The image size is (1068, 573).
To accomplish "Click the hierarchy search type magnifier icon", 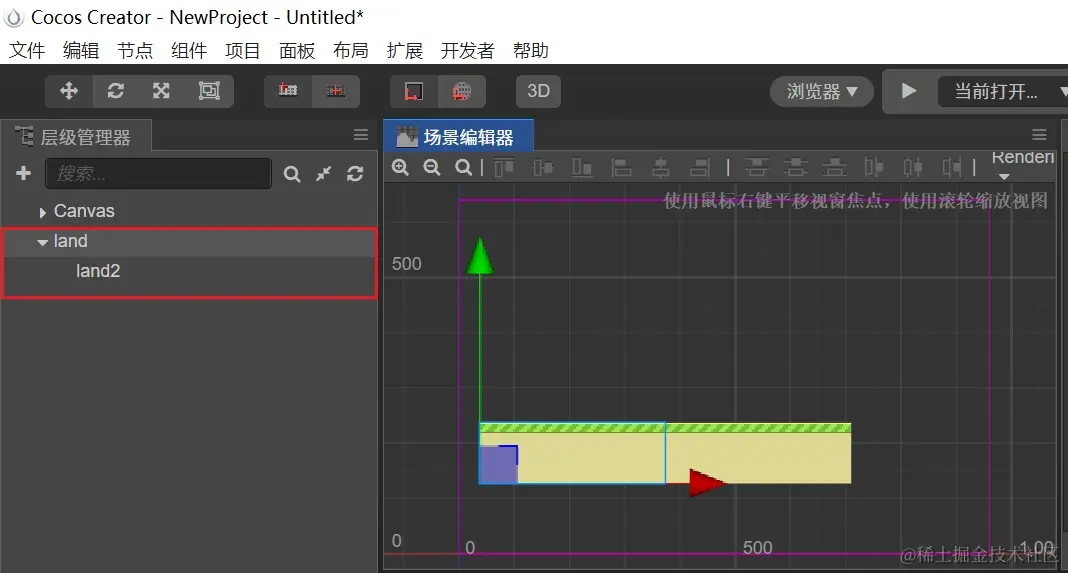I will click(x=292, y=174).
